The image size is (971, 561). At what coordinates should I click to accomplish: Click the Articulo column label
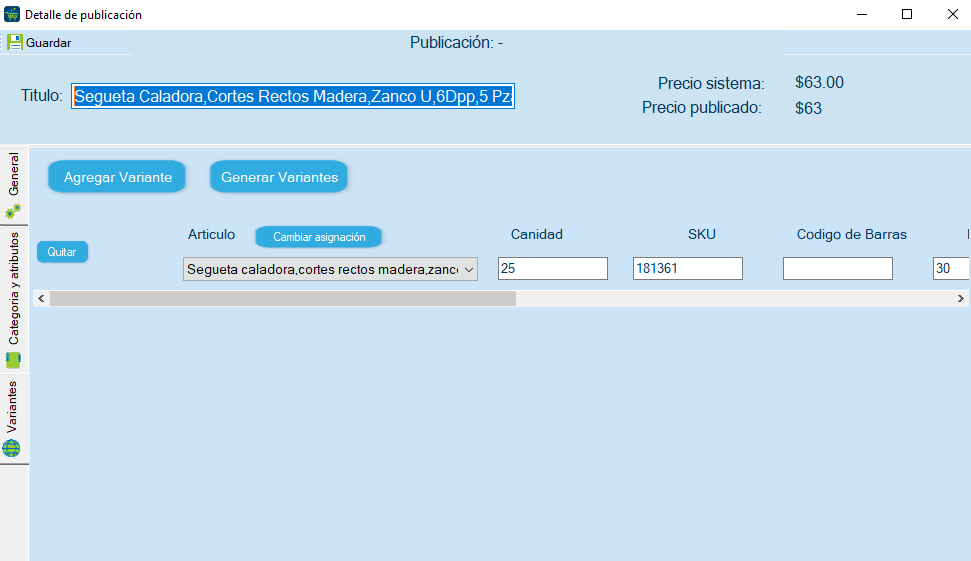(x=211, y=234)
